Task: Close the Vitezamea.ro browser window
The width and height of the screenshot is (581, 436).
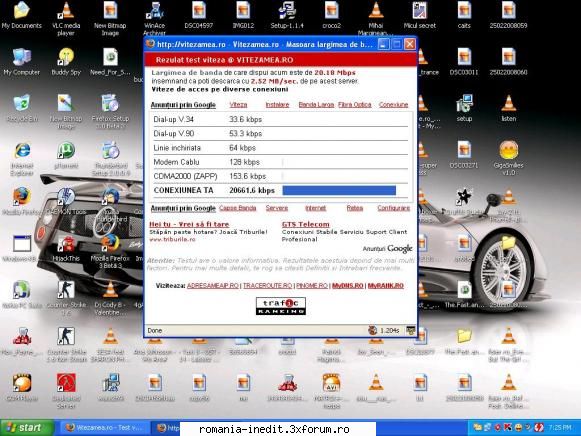Action: 409,44
